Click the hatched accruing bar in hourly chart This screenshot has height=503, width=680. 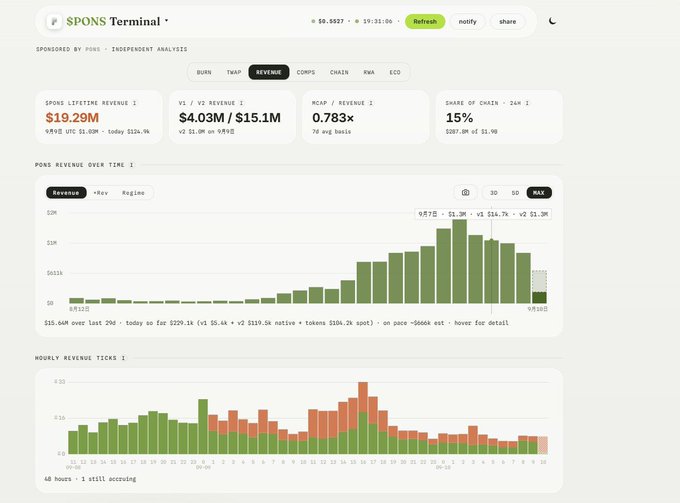543,445
